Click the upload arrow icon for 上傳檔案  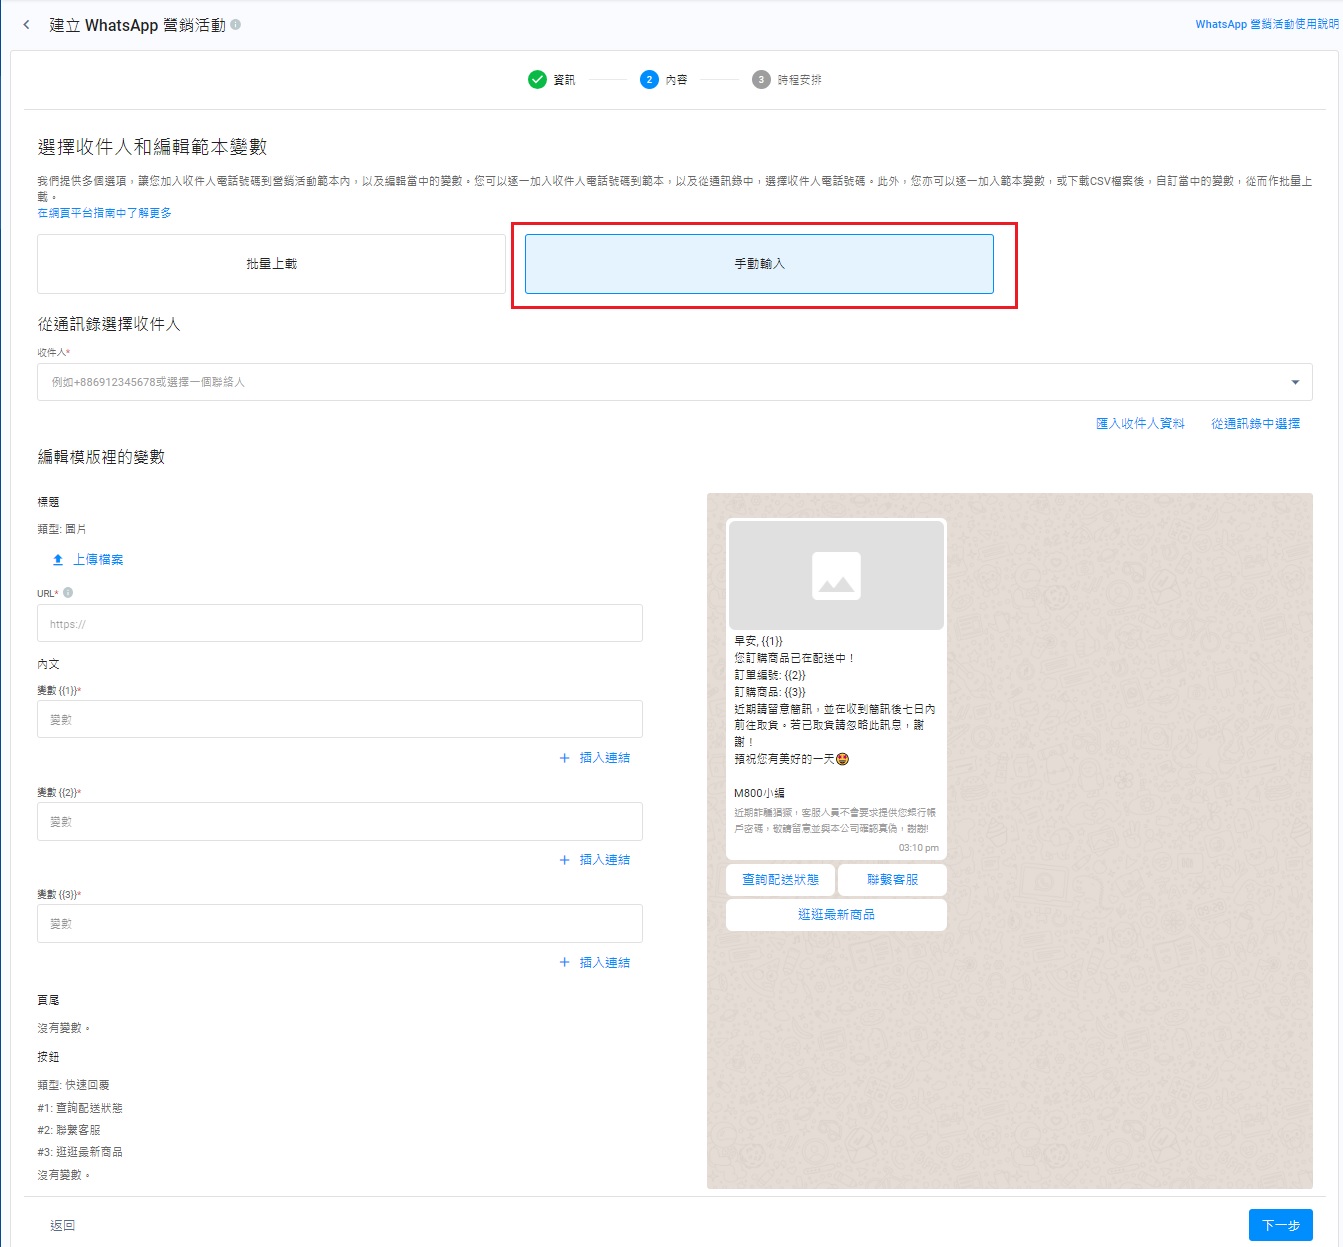pyautogui.click(x=58, y=560)
